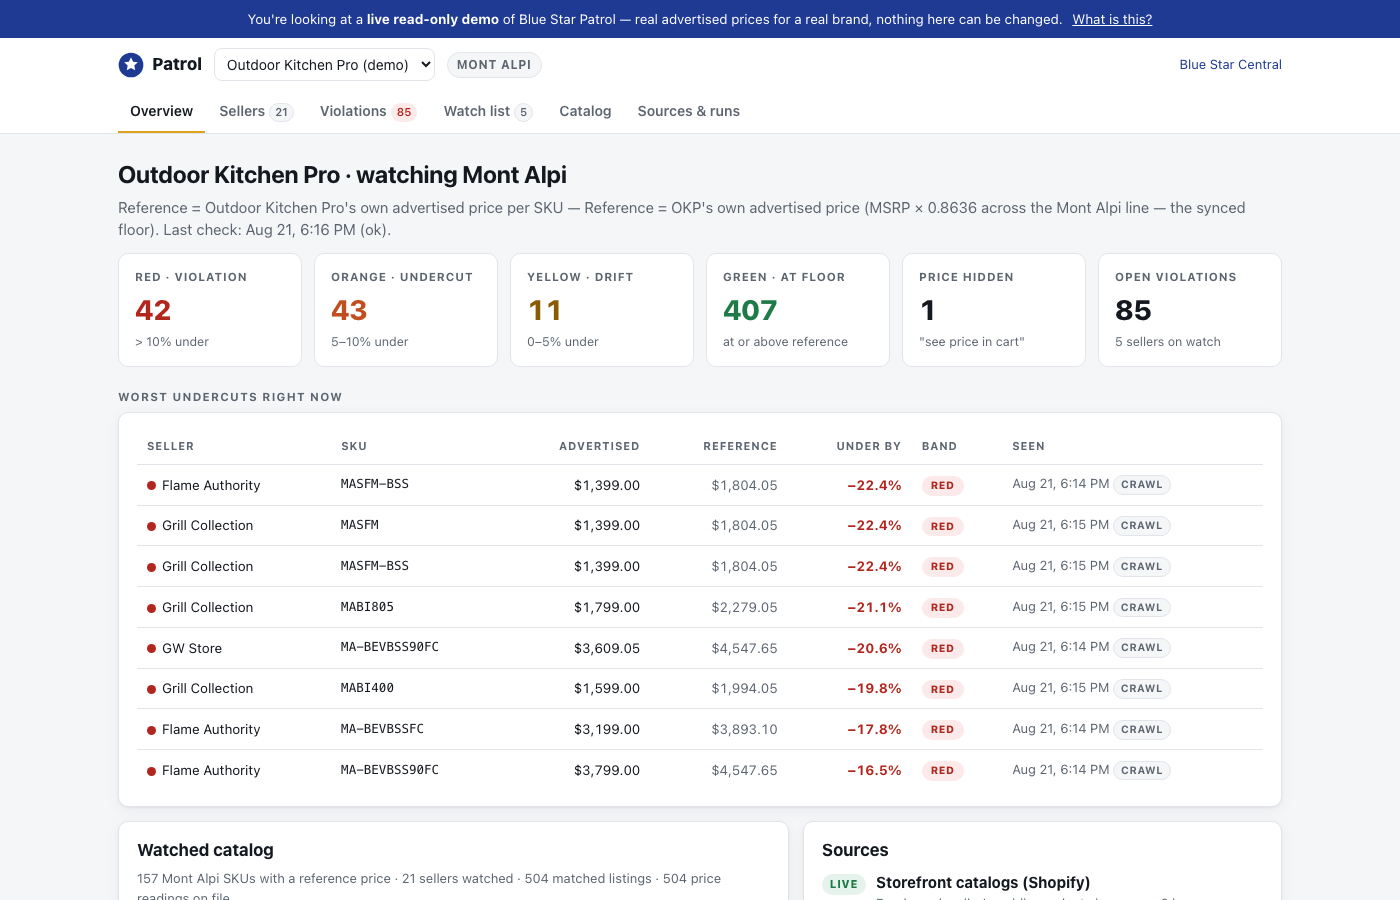Click the CRAWL tag in the GW Store row
This screenshot has width=1400, height=900.
1142,648
